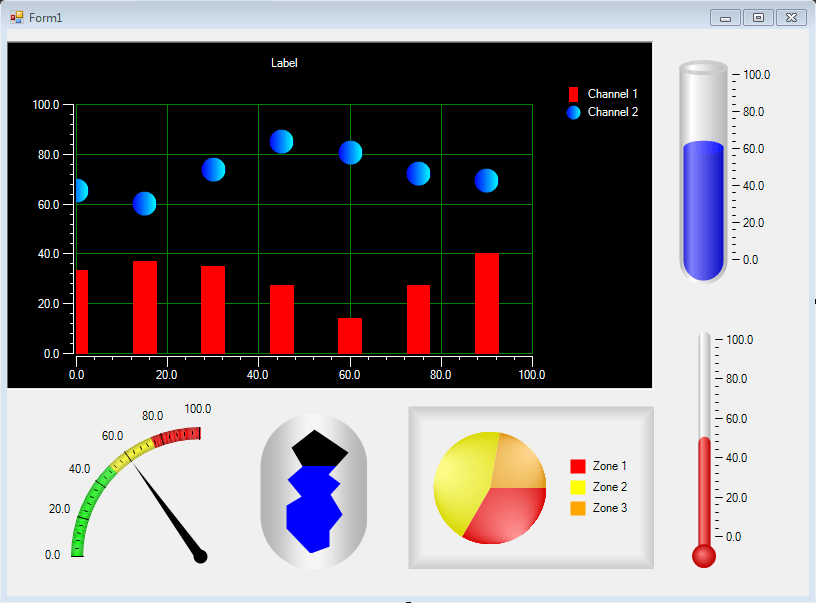Click the blue fill of the tube thermometer
The height and width of the screenshot is (603, 816).
coord(703,210)
